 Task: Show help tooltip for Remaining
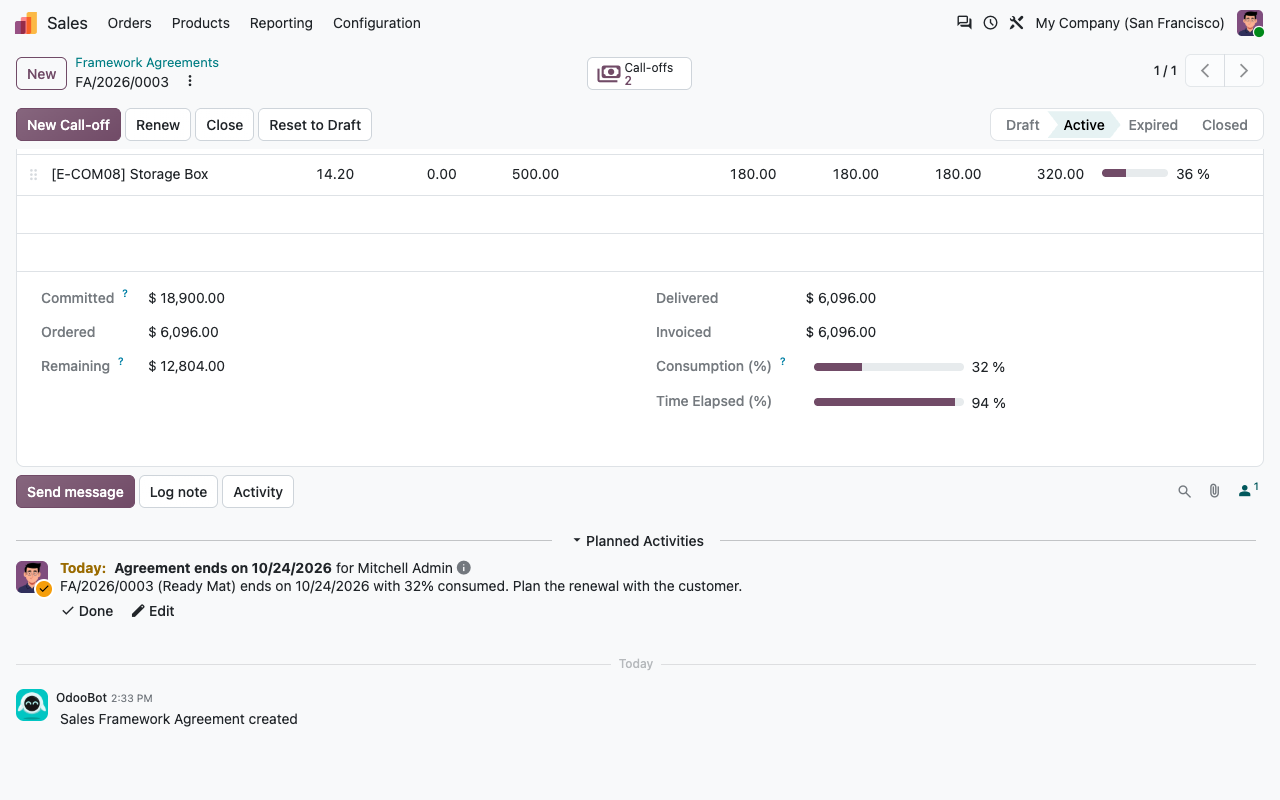(x=121, y=362)
